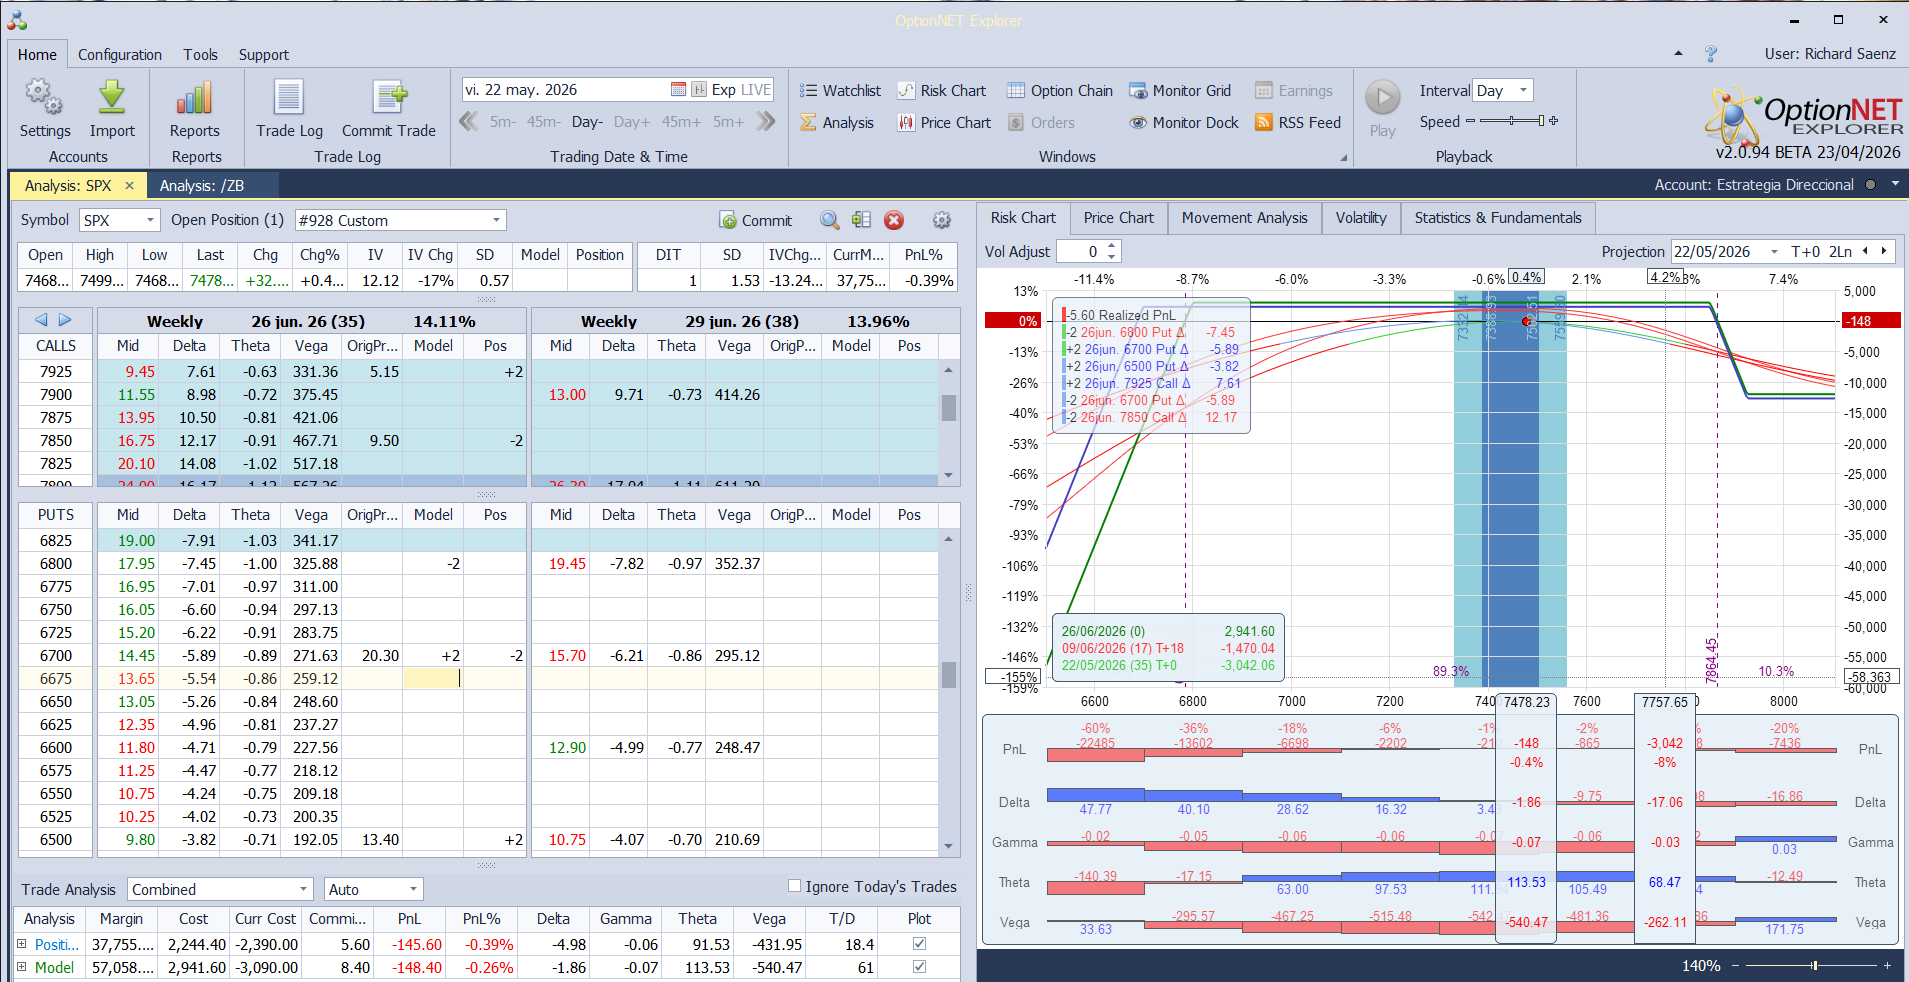1909x982 pixels.
Task: Click the Commit Trade icon
Action: (x=389, y=110)
